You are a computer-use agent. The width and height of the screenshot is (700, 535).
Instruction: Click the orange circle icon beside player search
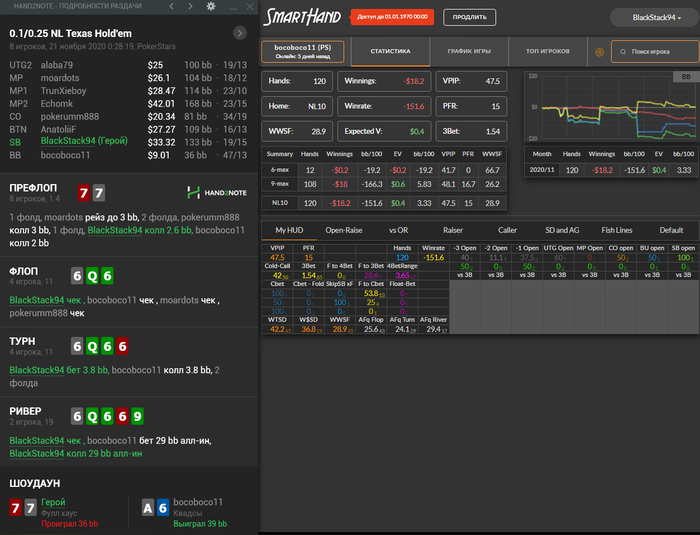(599, 52)
